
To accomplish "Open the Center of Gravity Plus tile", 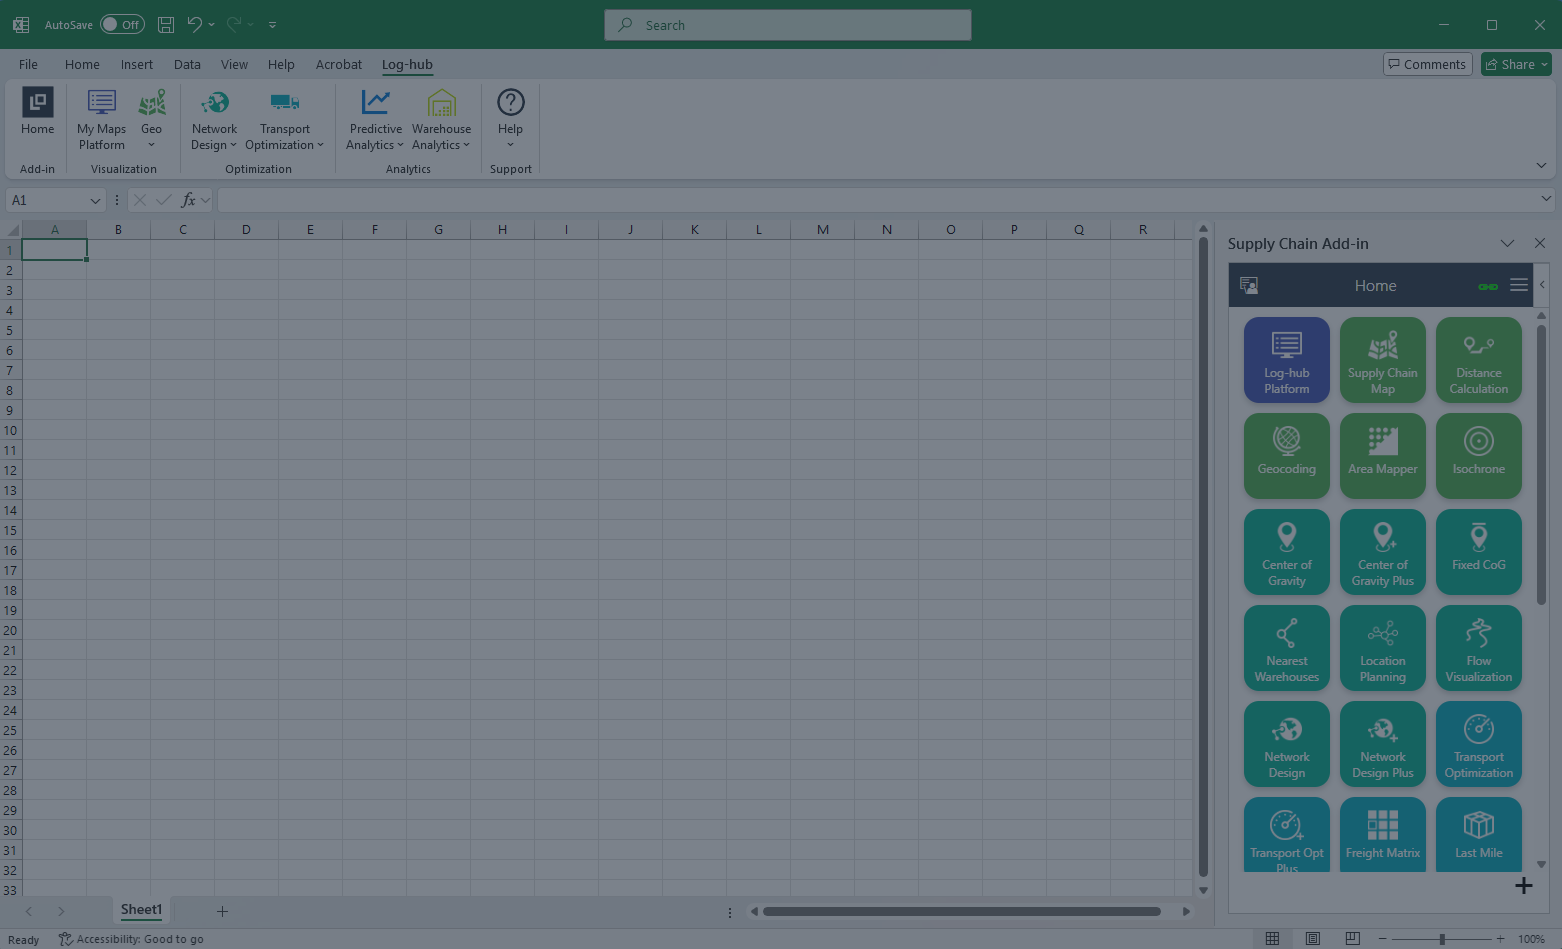I will 1383,552.
